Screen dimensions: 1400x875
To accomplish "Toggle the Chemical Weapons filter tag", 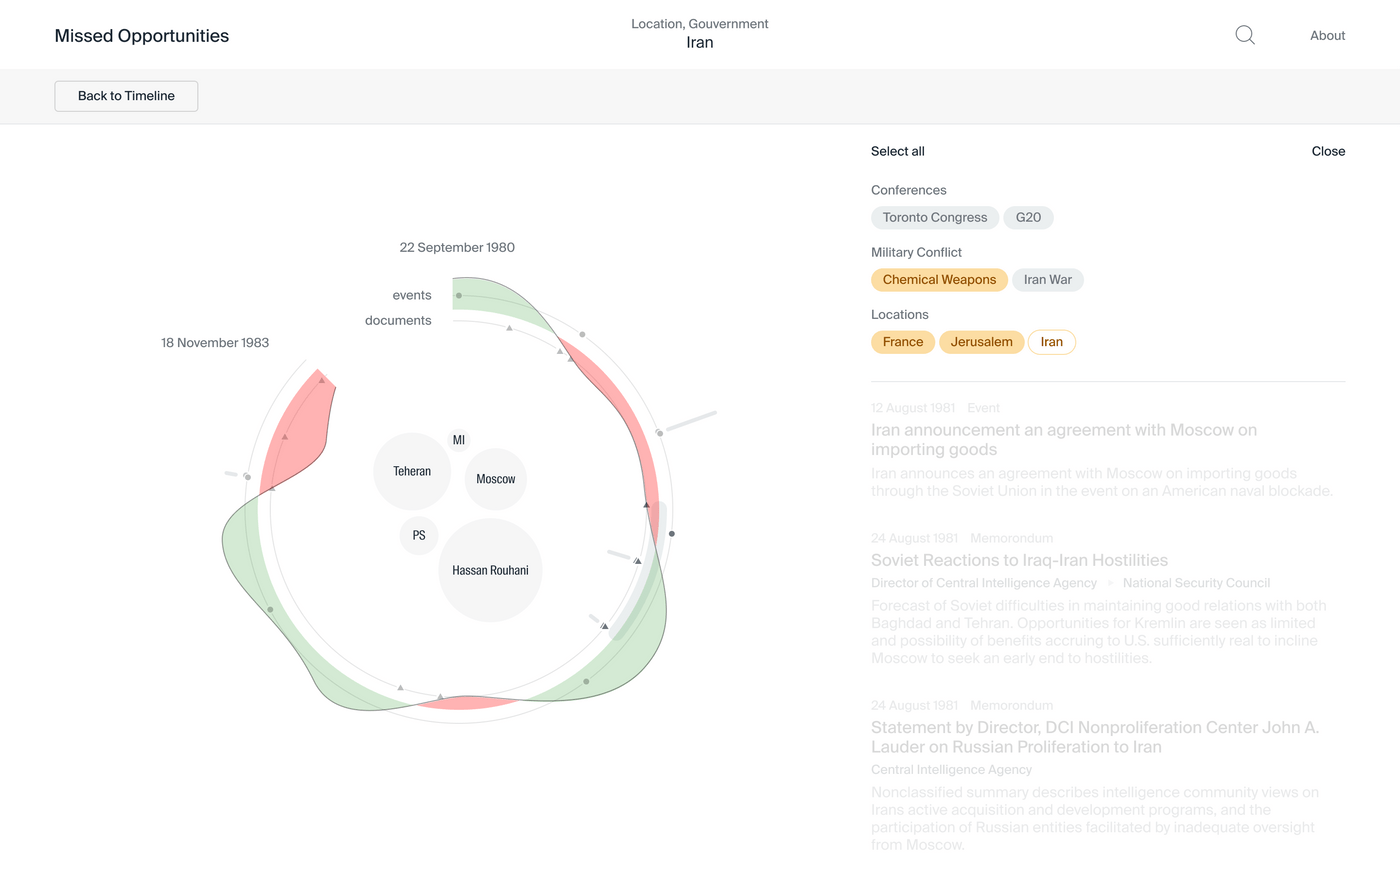I will (x=939, y=280).
